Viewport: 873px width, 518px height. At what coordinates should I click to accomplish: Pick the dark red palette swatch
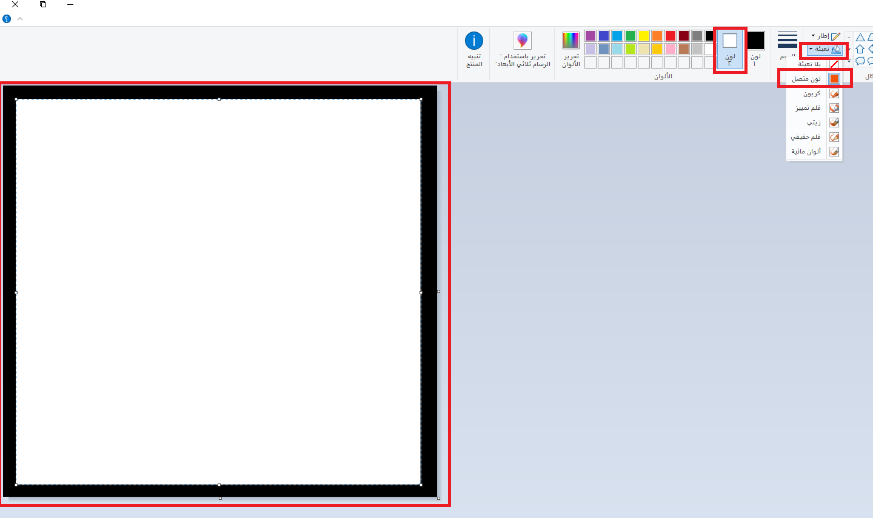tap(684, 36)
